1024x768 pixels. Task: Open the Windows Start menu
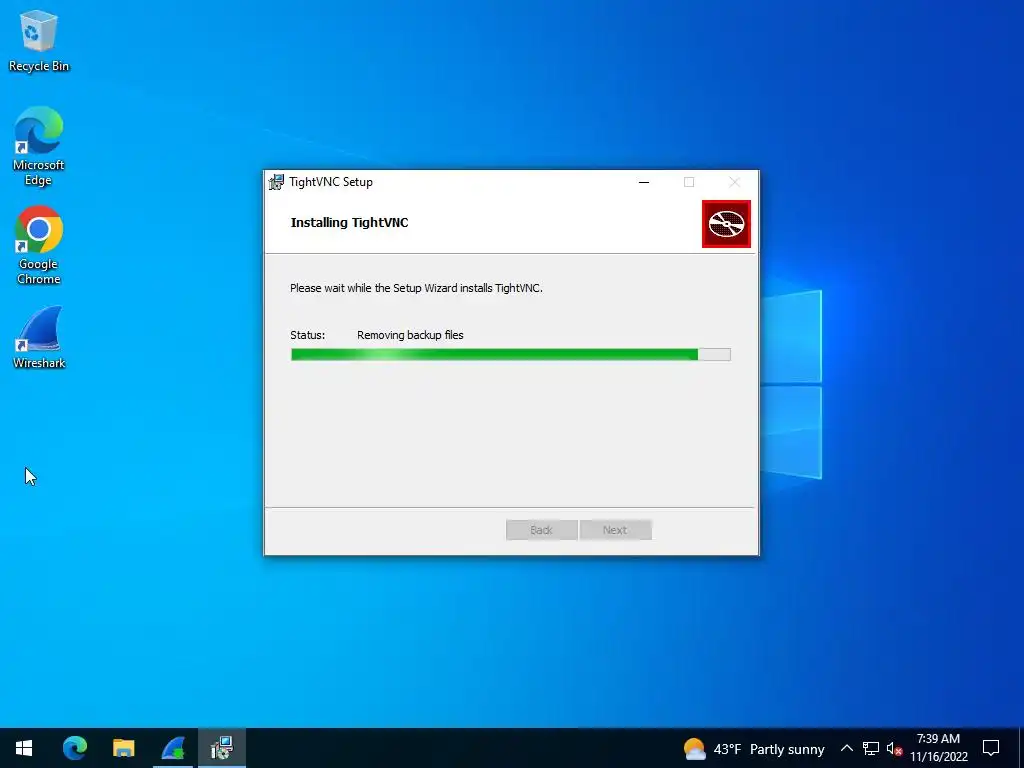click(24, 748)
